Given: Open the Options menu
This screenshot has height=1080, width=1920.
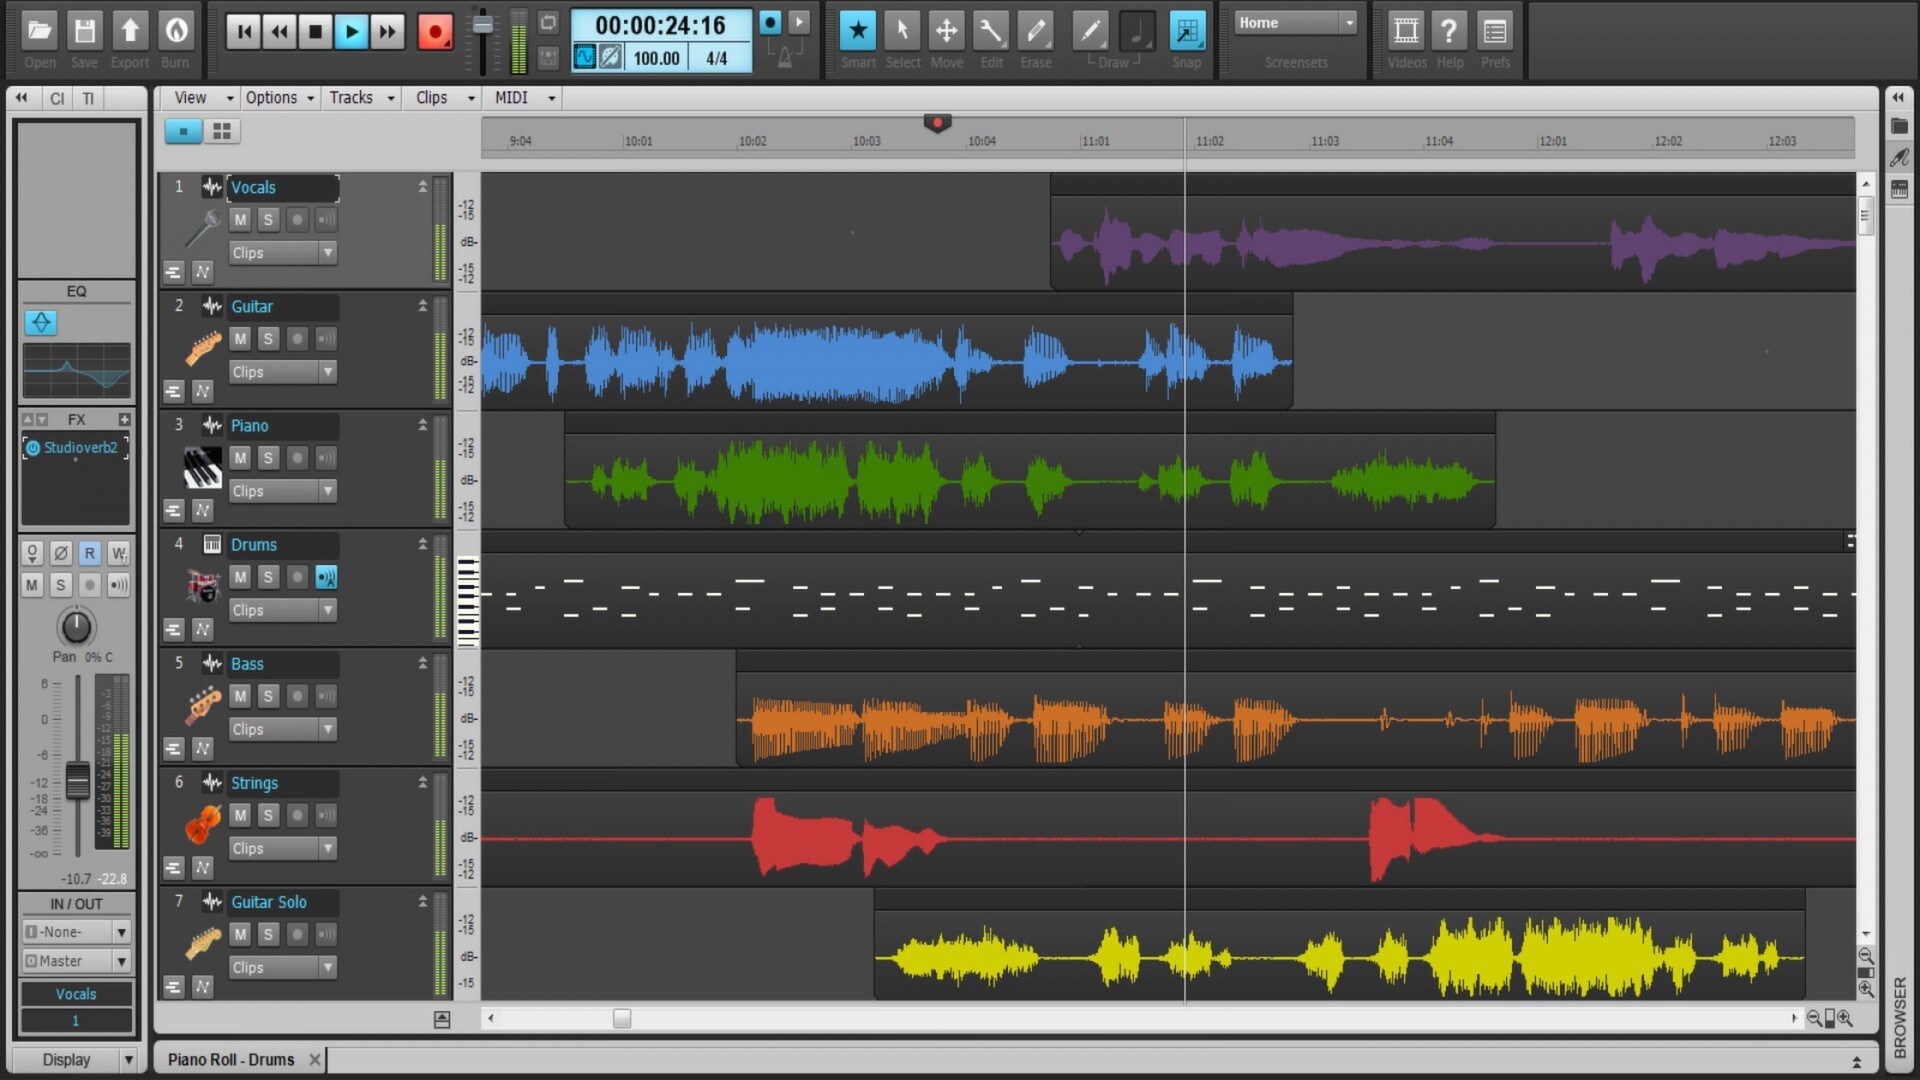Looking at the screenshot, I should (280, 97).
